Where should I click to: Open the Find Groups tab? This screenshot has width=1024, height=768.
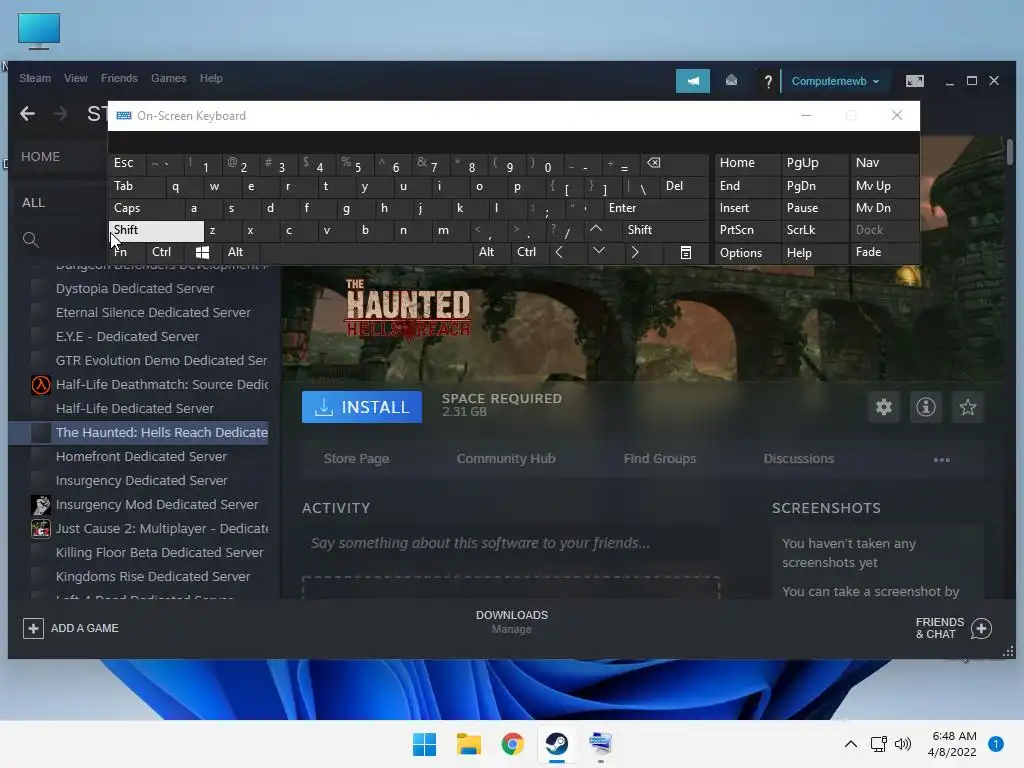pyautogui.click(x=660, y=459)
